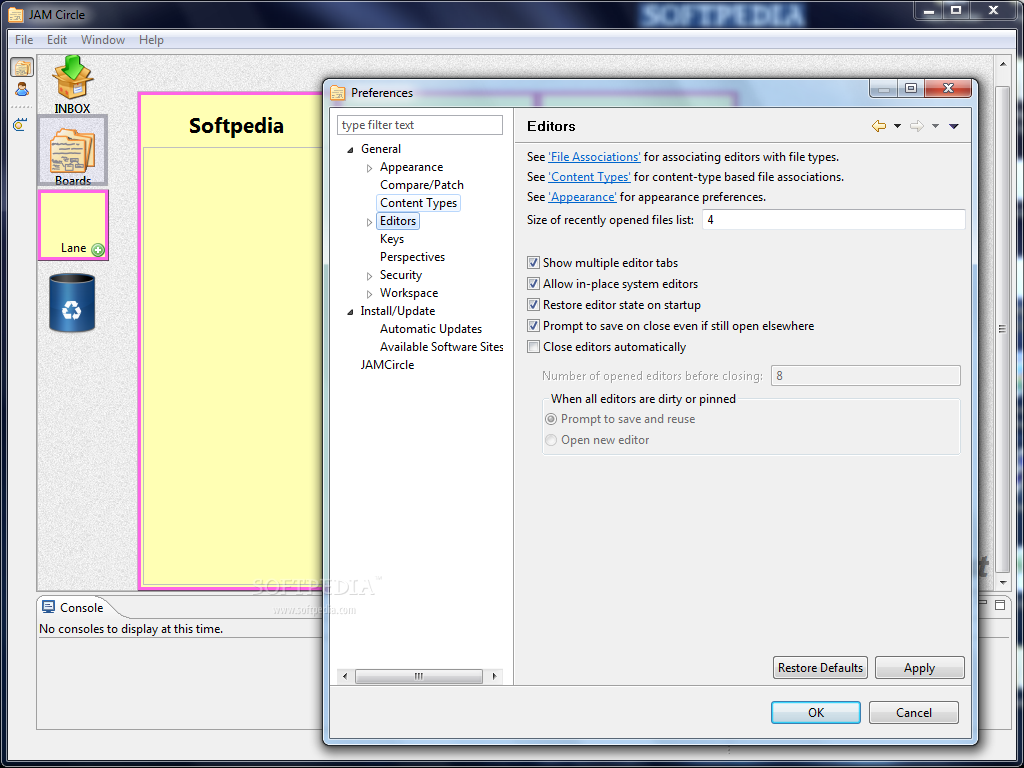Maximize the Console panel
This screenshot has width=1024, height=768.
(x=1000, y=605)
